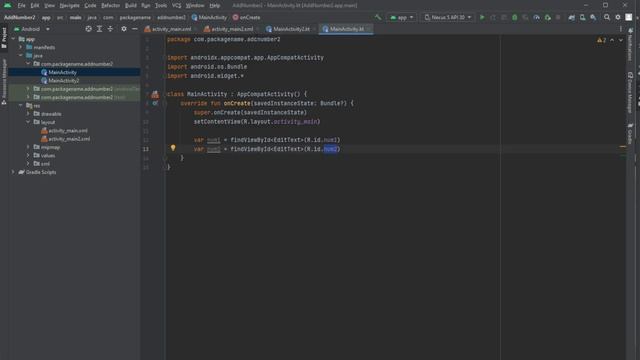Screen dimensions: 640x360
Task: Collapse all items in the Project panel
Action: coord(110,29)
